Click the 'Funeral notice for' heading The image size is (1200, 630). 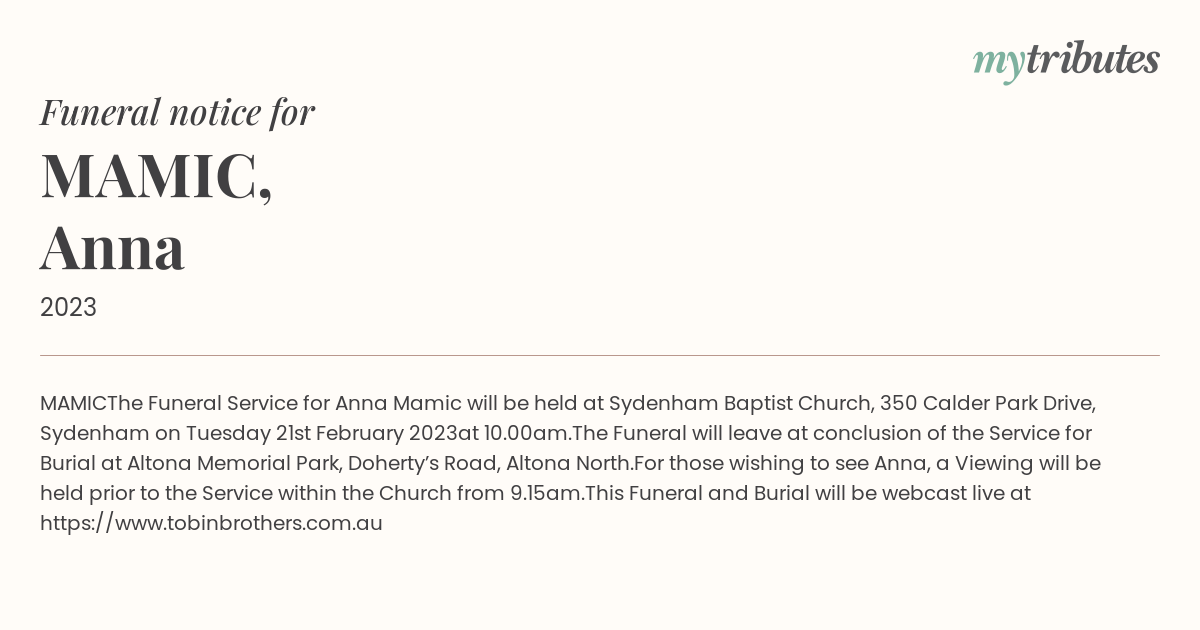[x=177, y=112]
